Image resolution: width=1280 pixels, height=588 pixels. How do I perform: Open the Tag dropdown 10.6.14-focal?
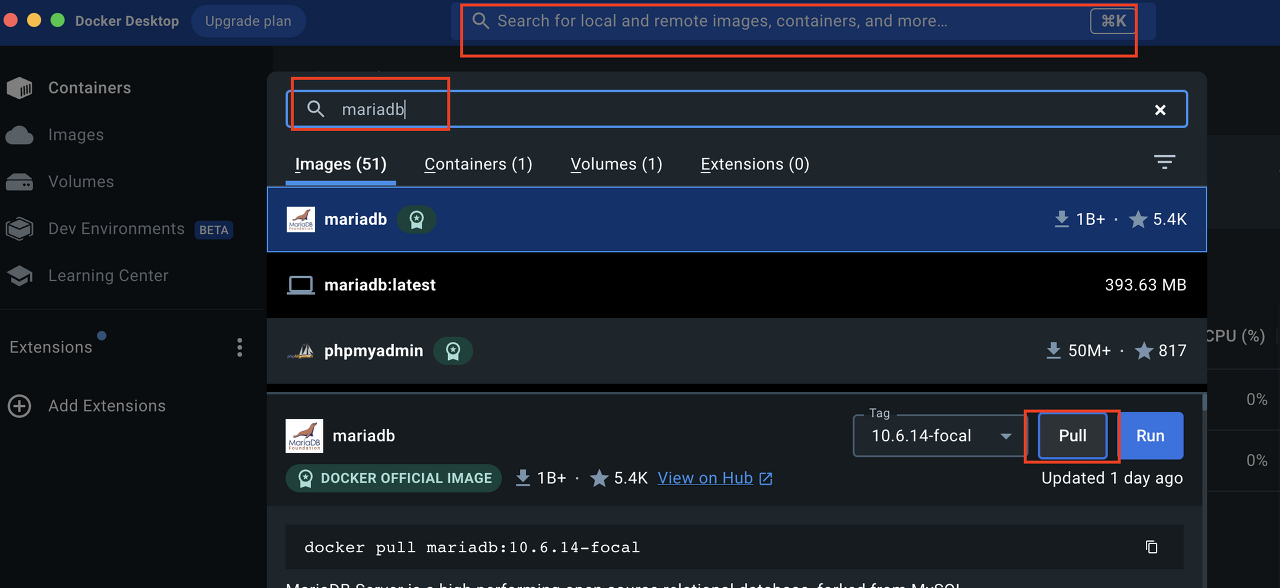coord(939,436)
